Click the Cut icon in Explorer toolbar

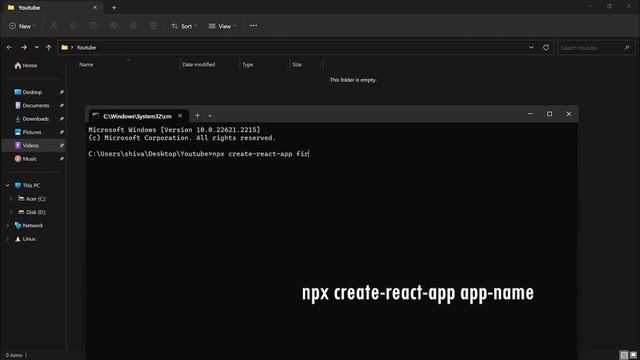click(x=53, y=26)
